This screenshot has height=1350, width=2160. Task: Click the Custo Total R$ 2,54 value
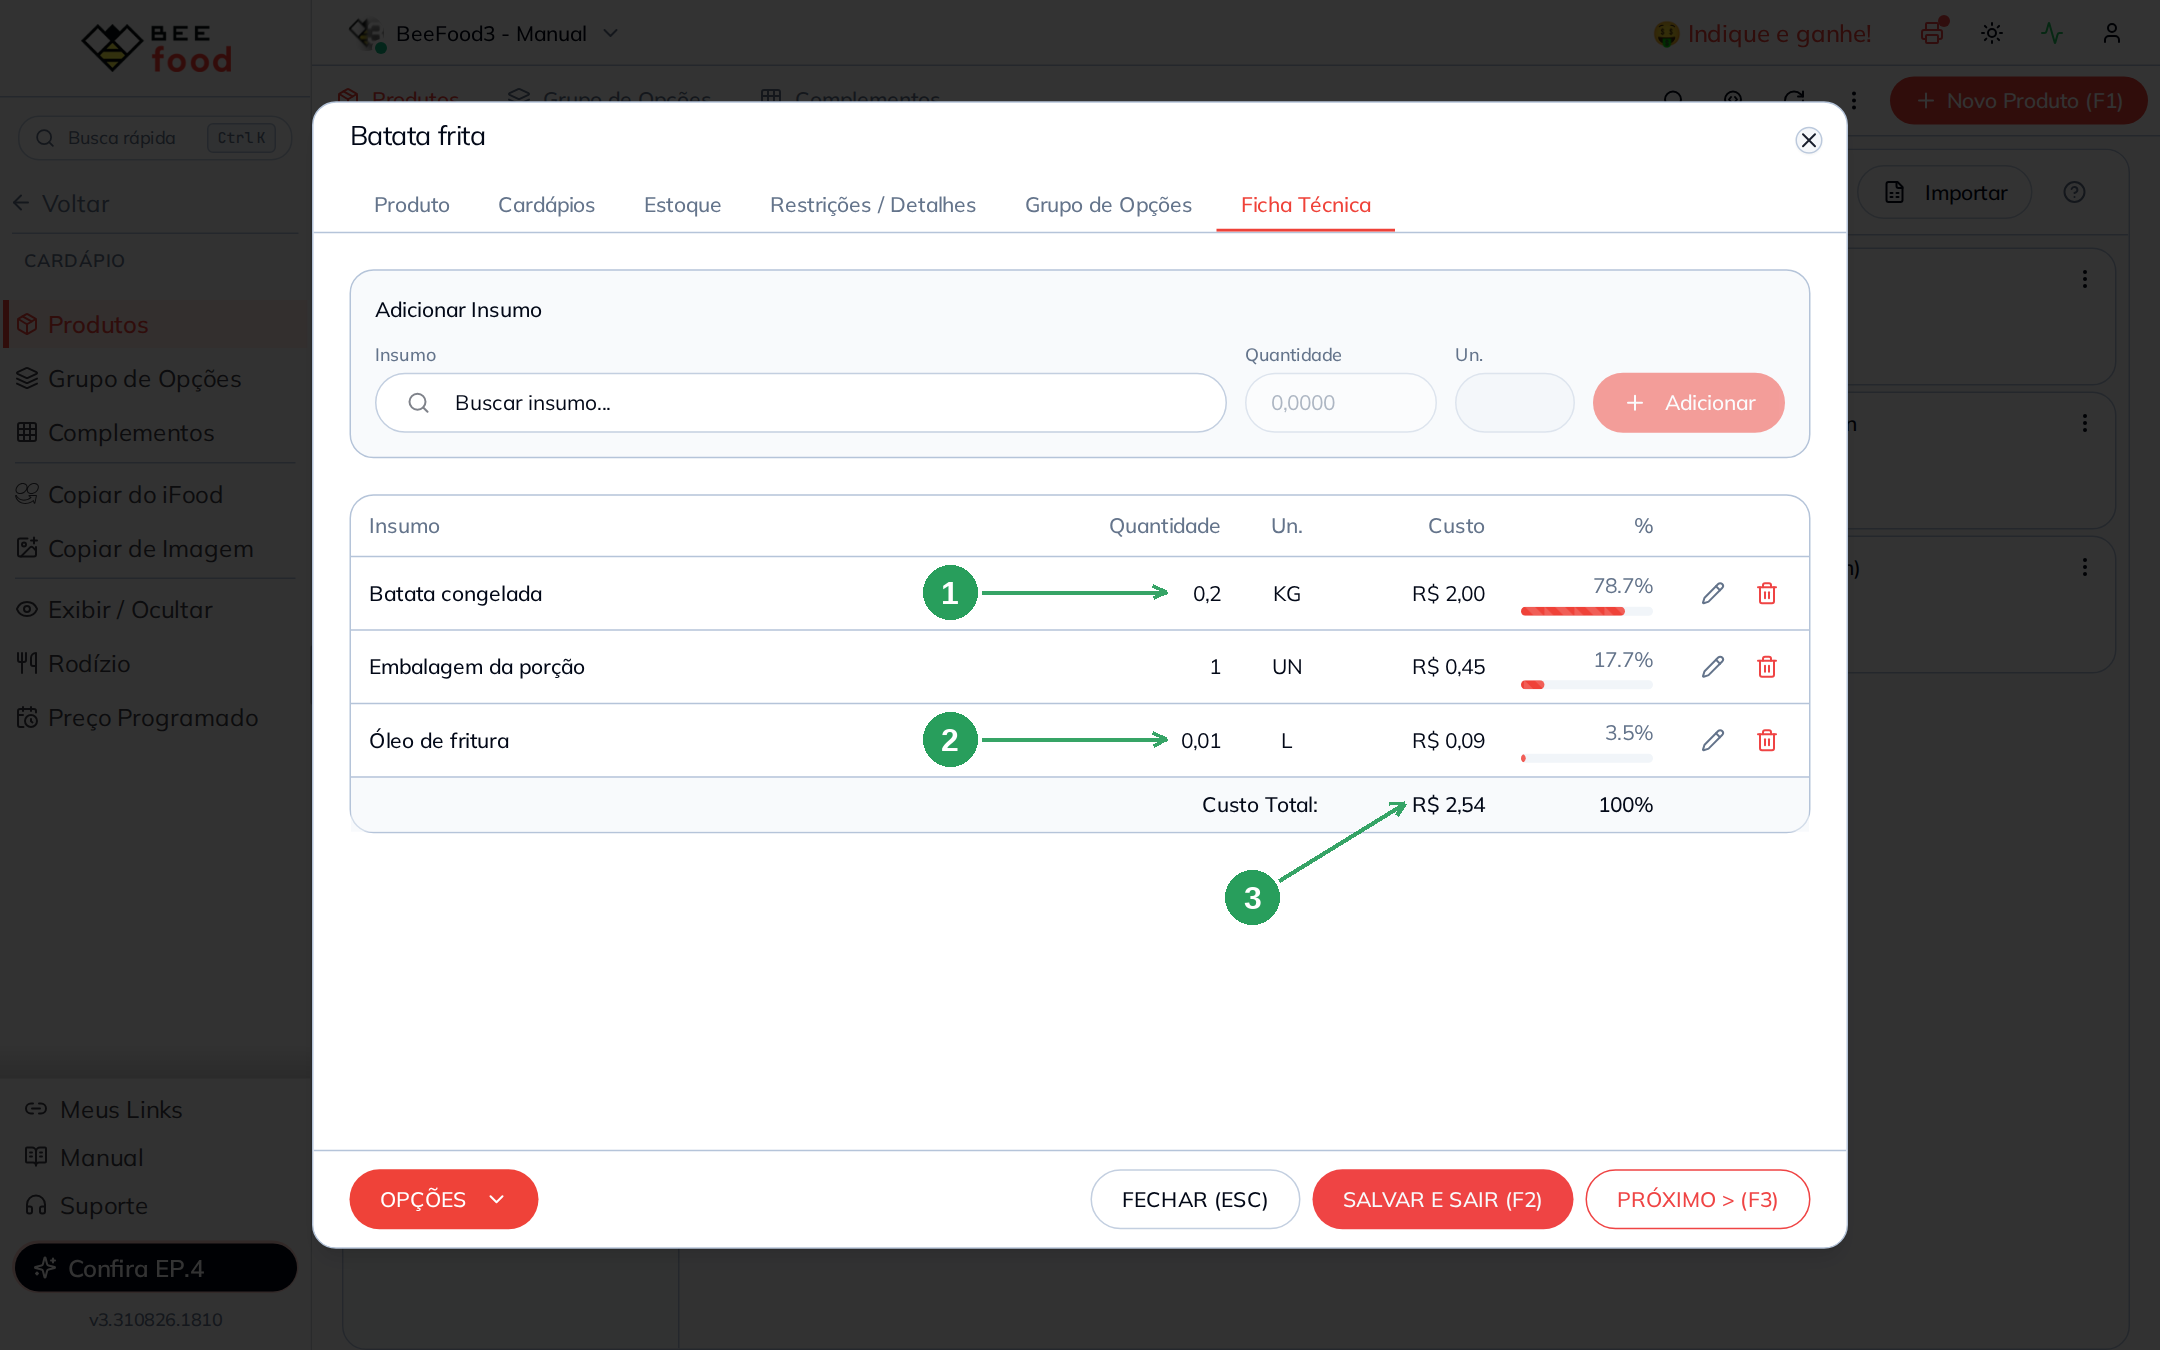[x=1448, y=804]
